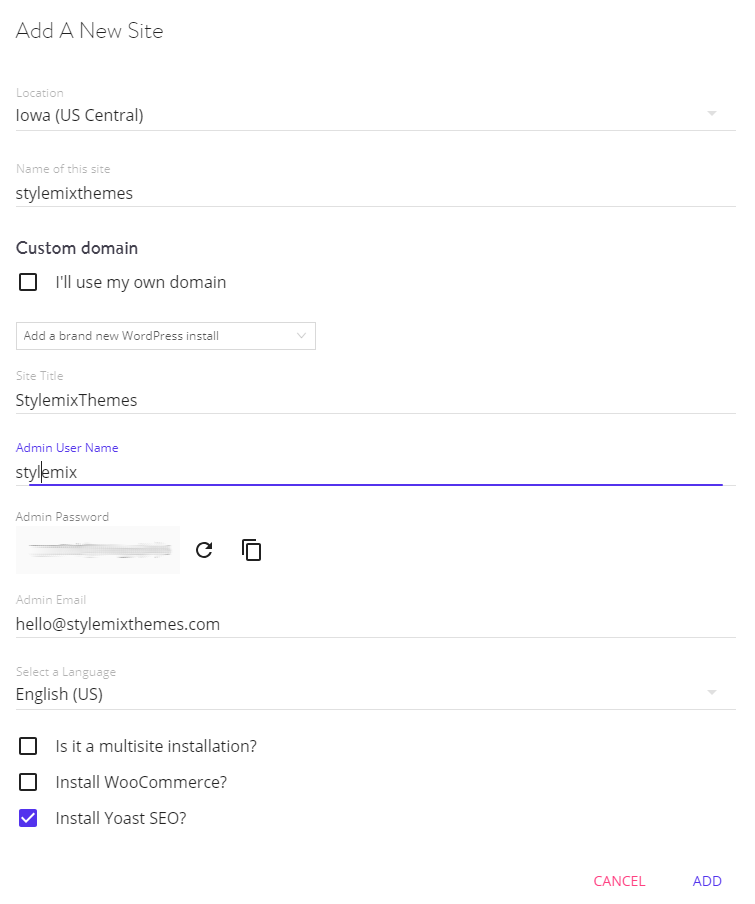Click the "Custom domain" section heading
Viewport: 755px width, 904px height.
point(77,248)
